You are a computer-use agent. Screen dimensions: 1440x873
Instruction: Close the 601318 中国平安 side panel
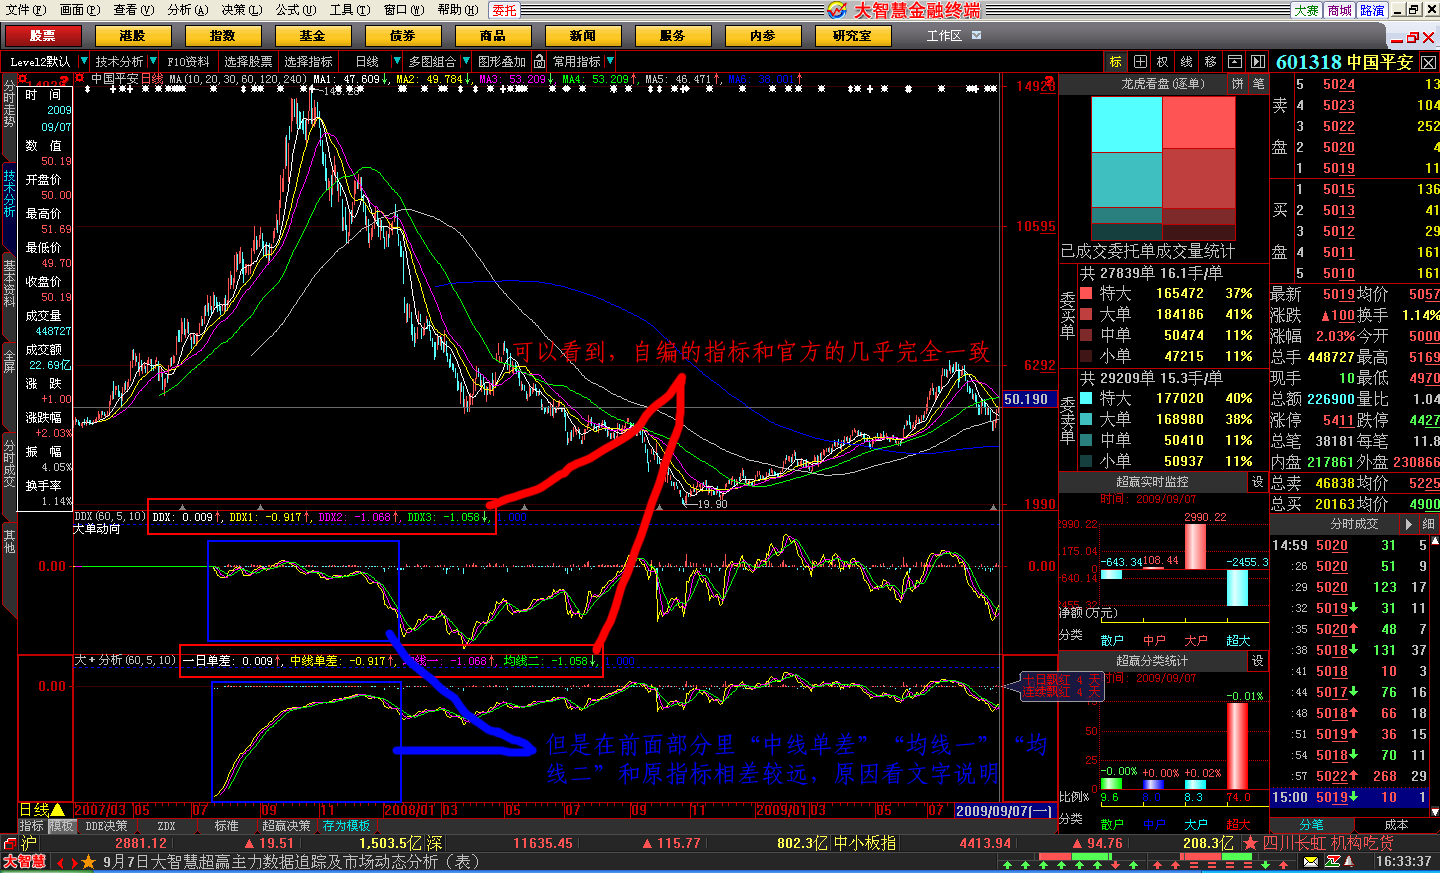pyautogui.click(x=1428, y=63)
